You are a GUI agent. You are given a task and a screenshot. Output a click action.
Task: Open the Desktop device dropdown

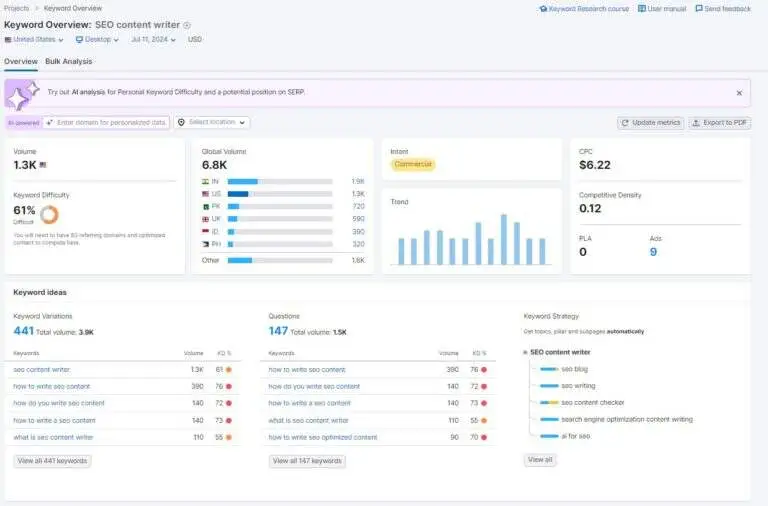97,40
